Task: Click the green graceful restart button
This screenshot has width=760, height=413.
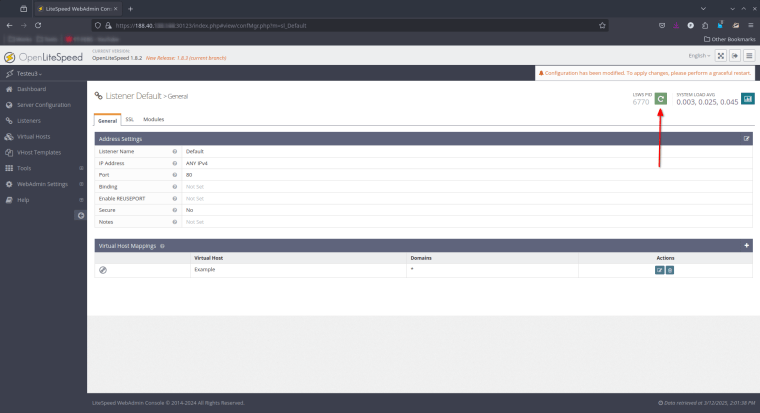Action: [661, 99]
